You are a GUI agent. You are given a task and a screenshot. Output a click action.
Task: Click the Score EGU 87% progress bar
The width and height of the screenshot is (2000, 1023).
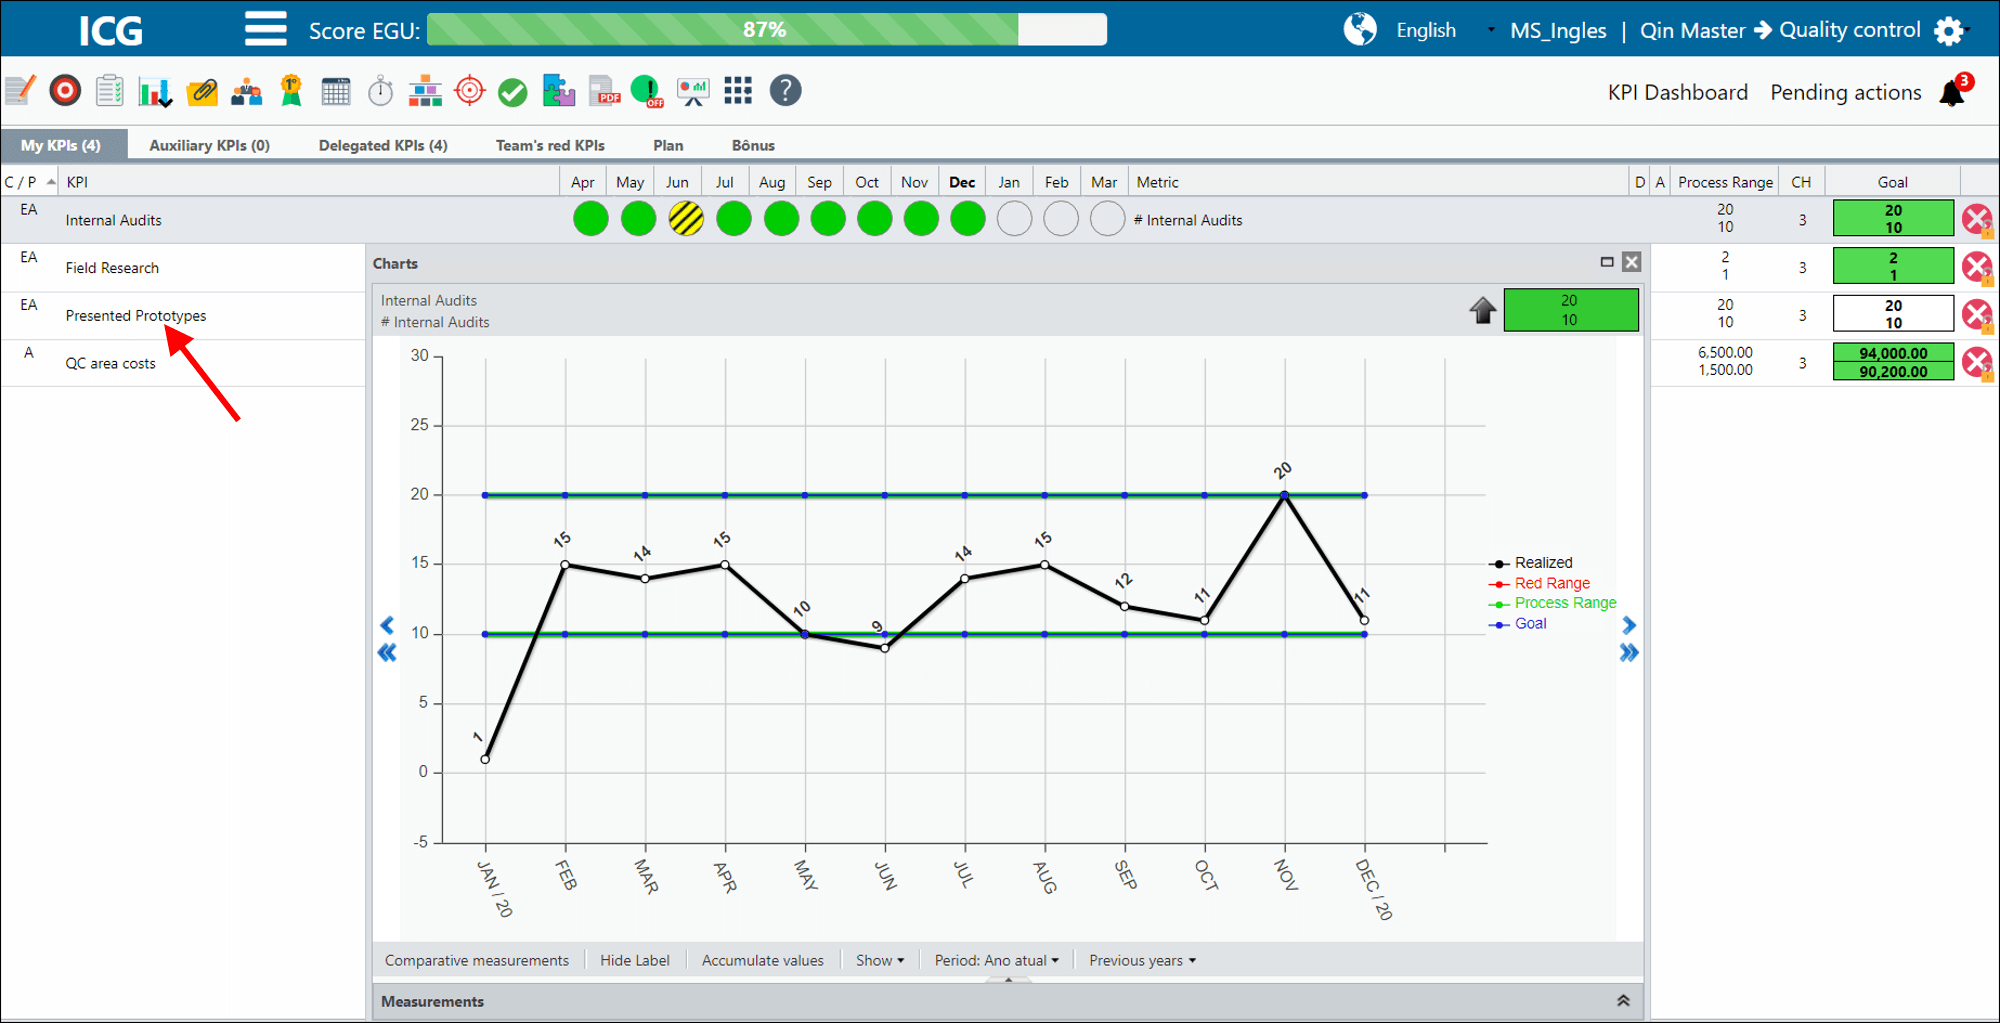(x=766, y=30)
